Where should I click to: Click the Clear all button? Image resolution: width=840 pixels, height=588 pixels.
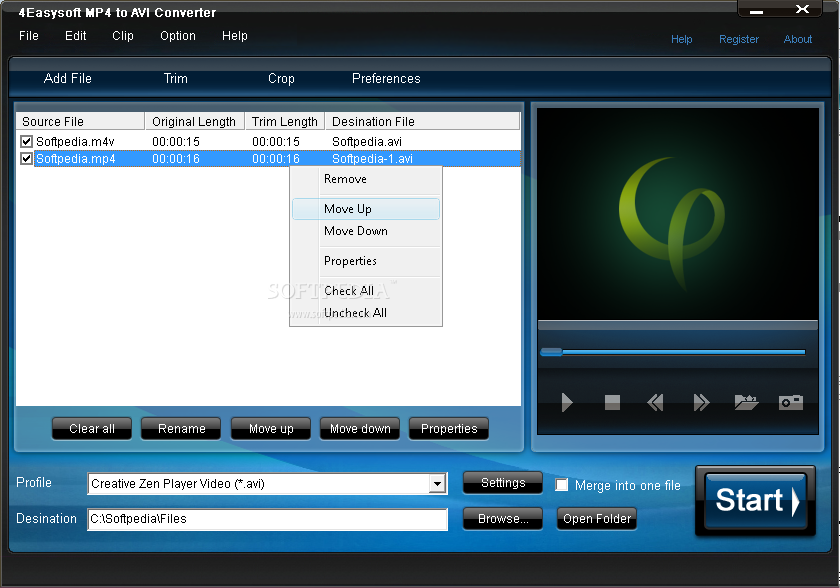(92, 429)
